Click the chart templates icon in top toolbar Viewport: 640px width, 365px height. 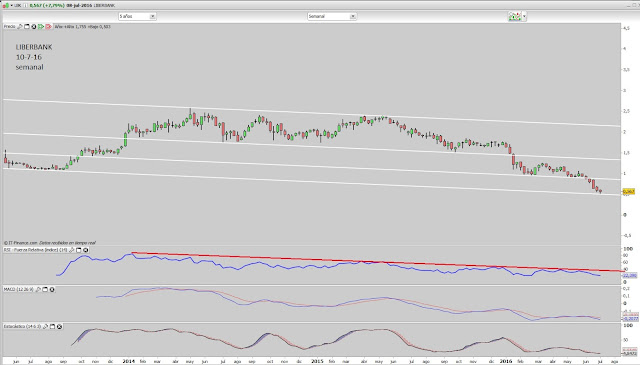click(x=515, y=16)
